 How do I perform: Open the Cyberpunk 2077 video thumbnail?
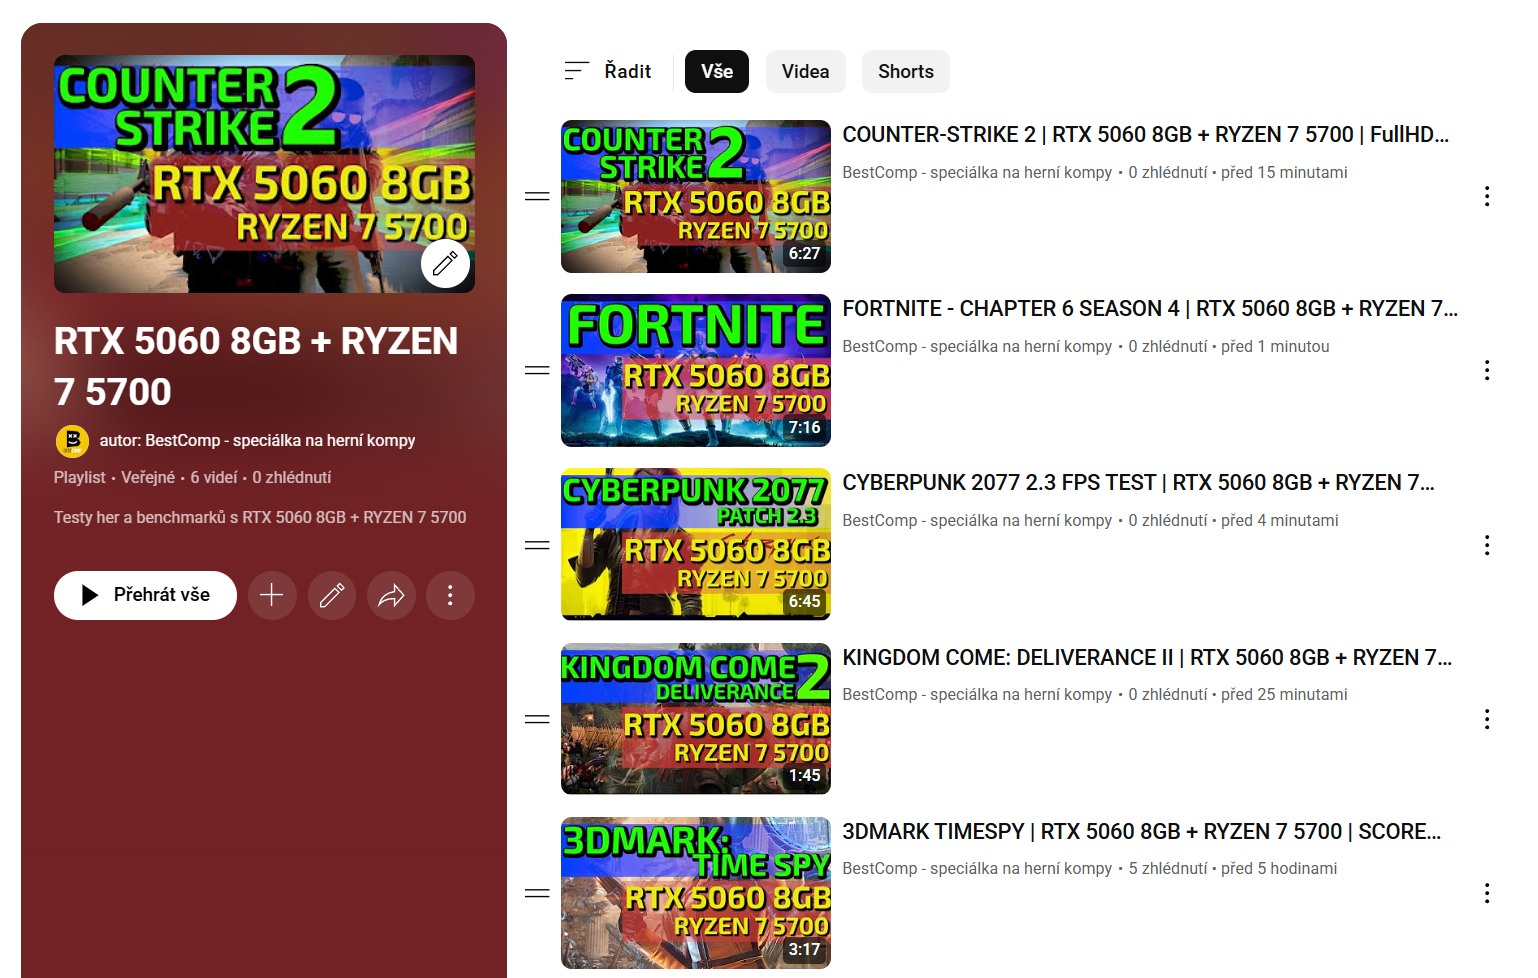696,545
